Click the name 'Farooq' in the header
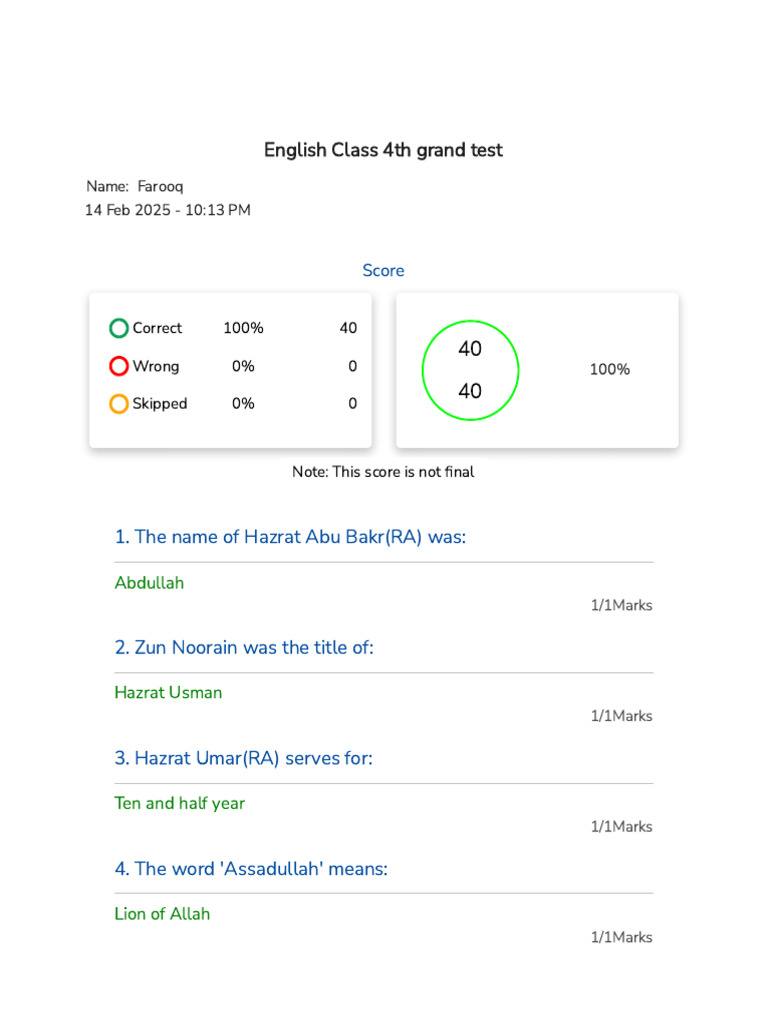The height and width of the screenshot is (1024, 768). [x=160, y=187]
